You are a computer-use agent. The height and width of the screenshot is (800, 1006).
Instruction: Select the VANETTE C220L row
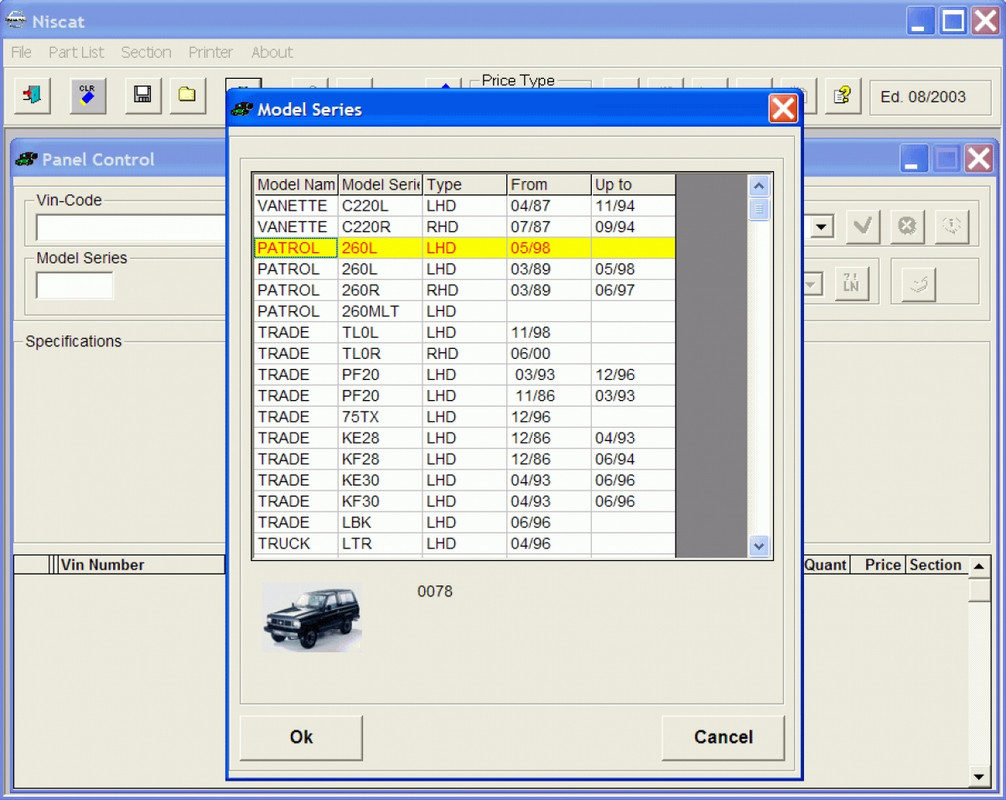tap(465, 206)
